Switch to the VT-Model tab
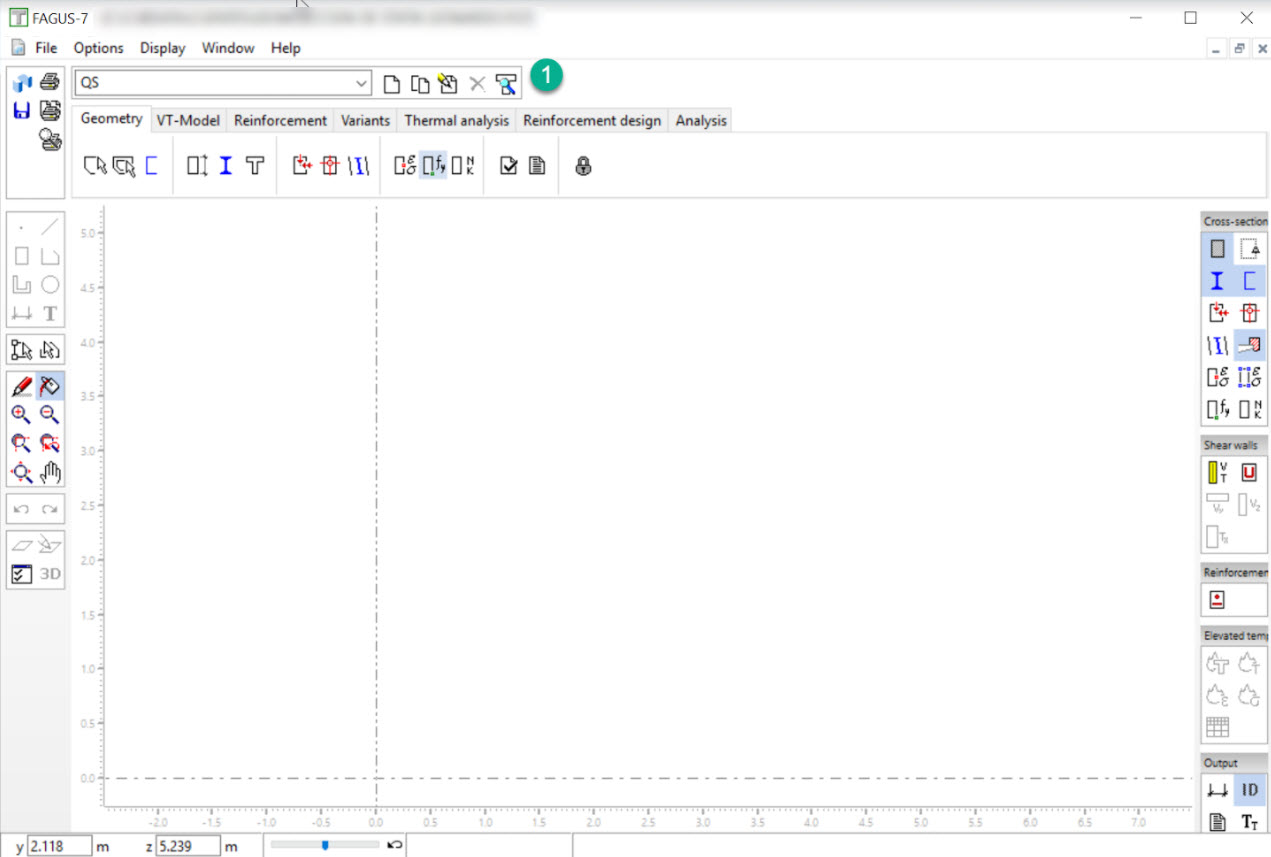 tap(188, 120)
